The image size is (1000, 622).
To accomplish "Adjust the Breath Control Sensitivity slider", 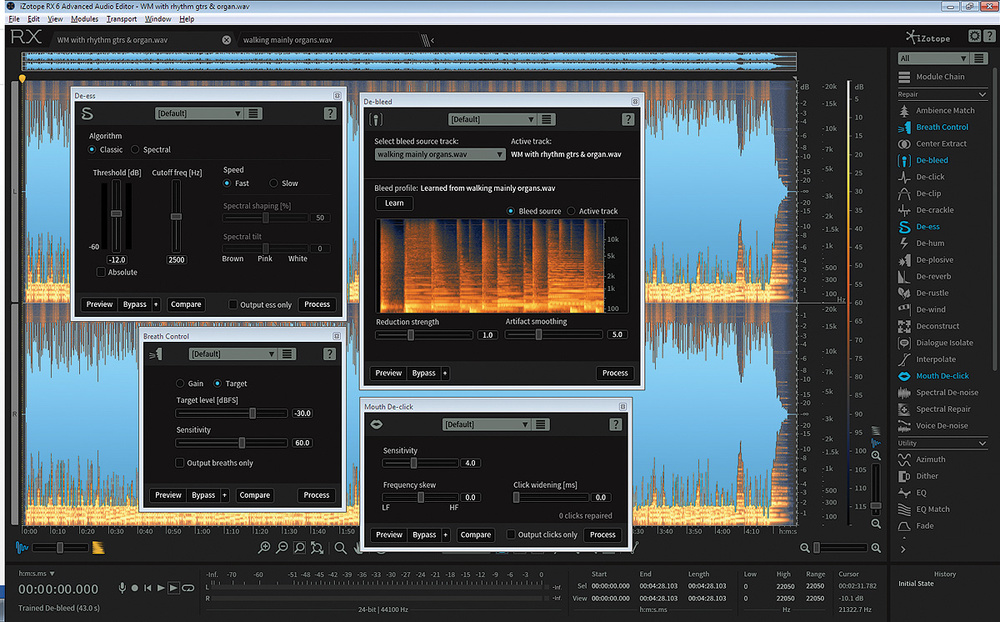I will pyautogui.click(x=232, y=443).
